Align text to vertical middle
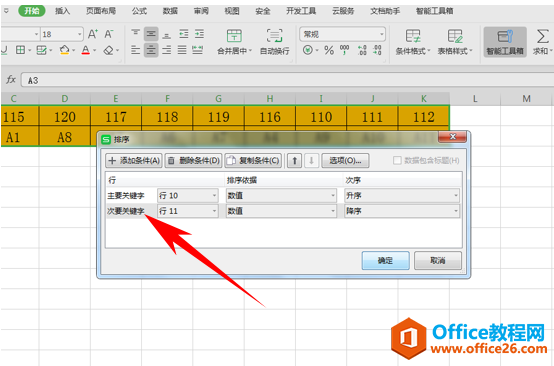The height and width of the screenshot is (366, 554). (151, 34)
